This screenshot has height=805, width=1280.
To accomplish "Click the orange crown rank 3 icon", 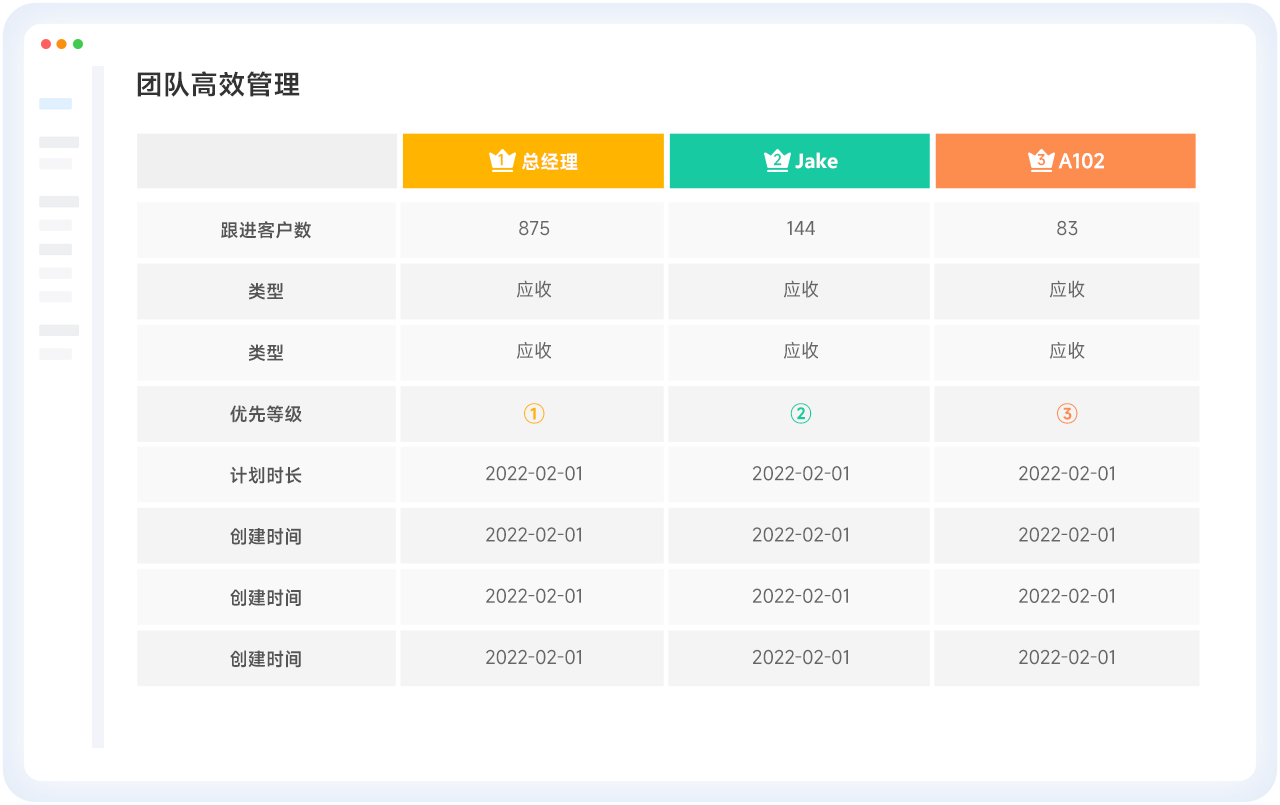I will coord(1041,161).
